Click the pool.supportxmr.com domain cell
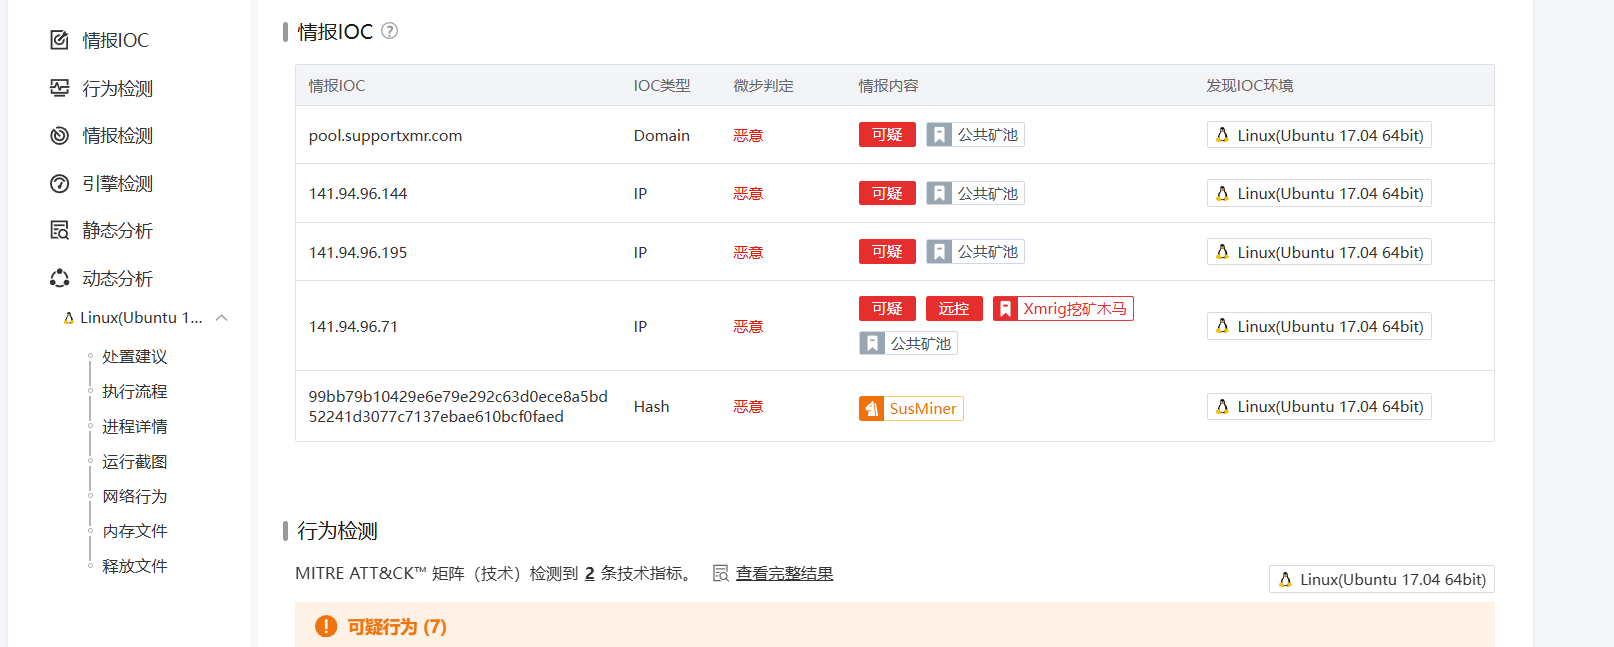The image size is (1614, 647). (385, 135)
